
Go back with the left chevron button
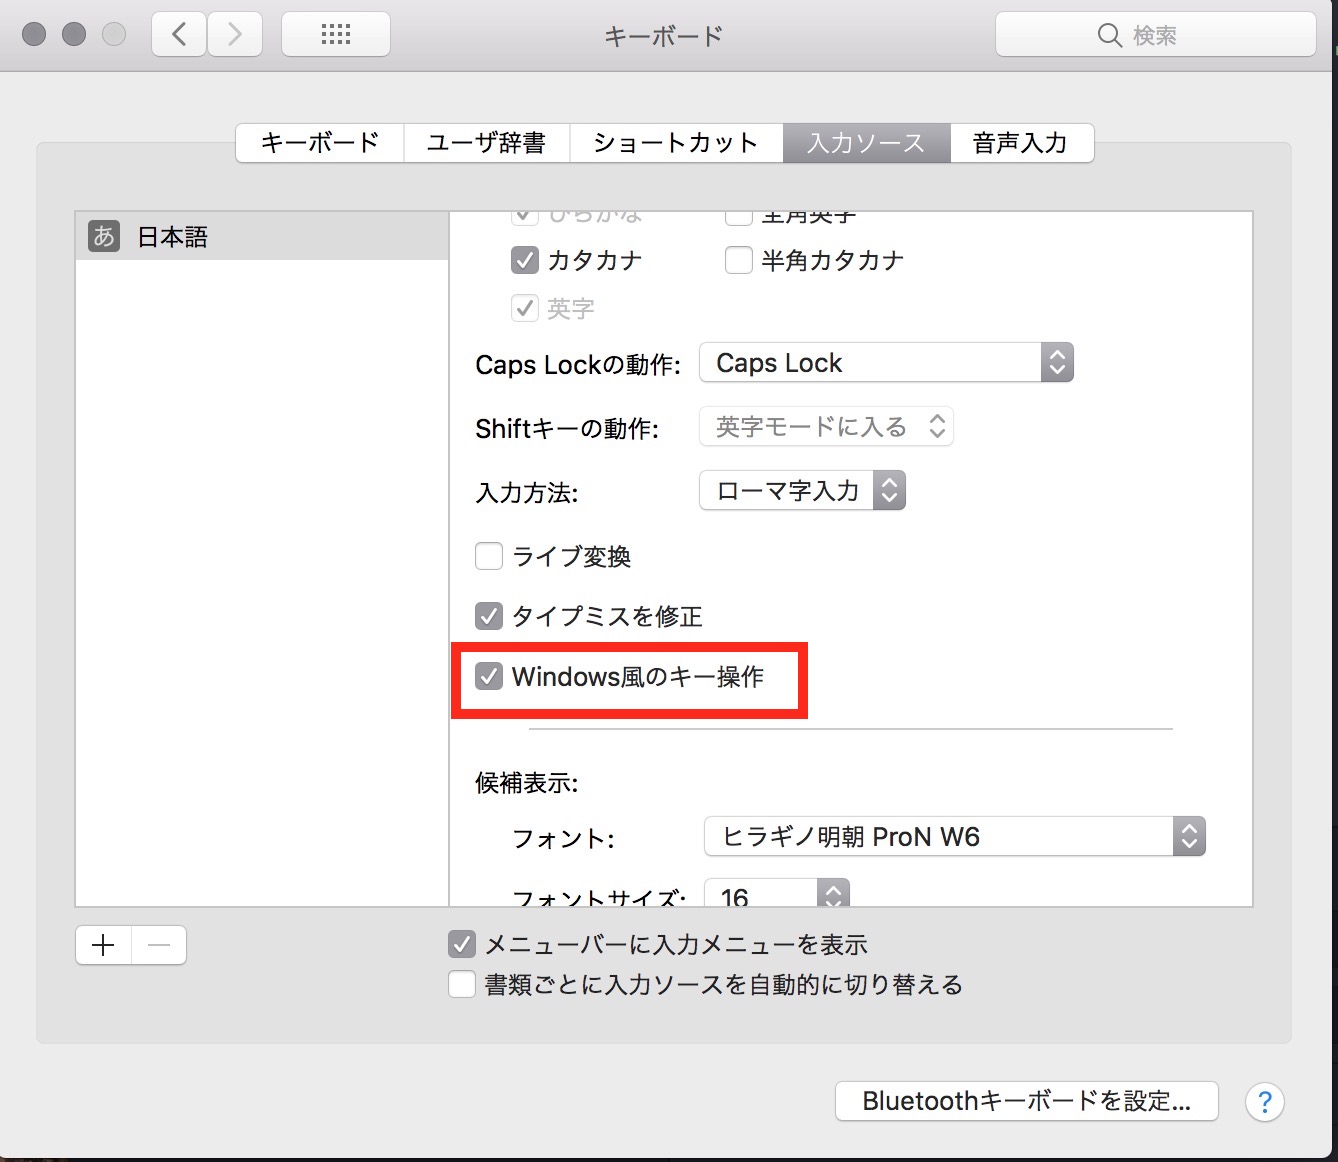[x=179, y=35]
